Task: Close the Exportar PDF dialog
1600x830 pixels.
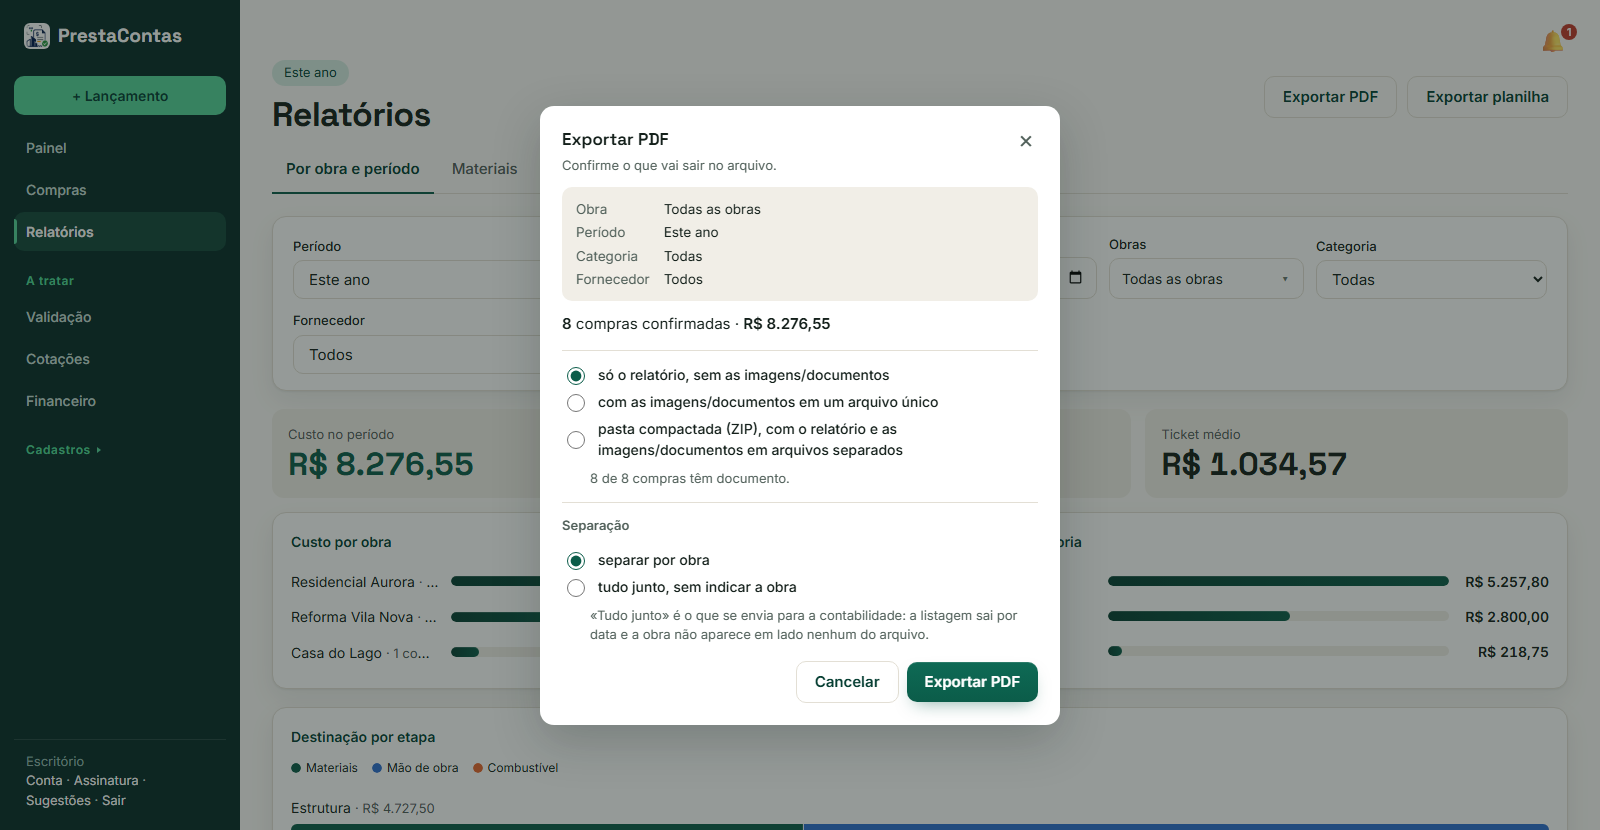Action: [x=1025, y=141]
